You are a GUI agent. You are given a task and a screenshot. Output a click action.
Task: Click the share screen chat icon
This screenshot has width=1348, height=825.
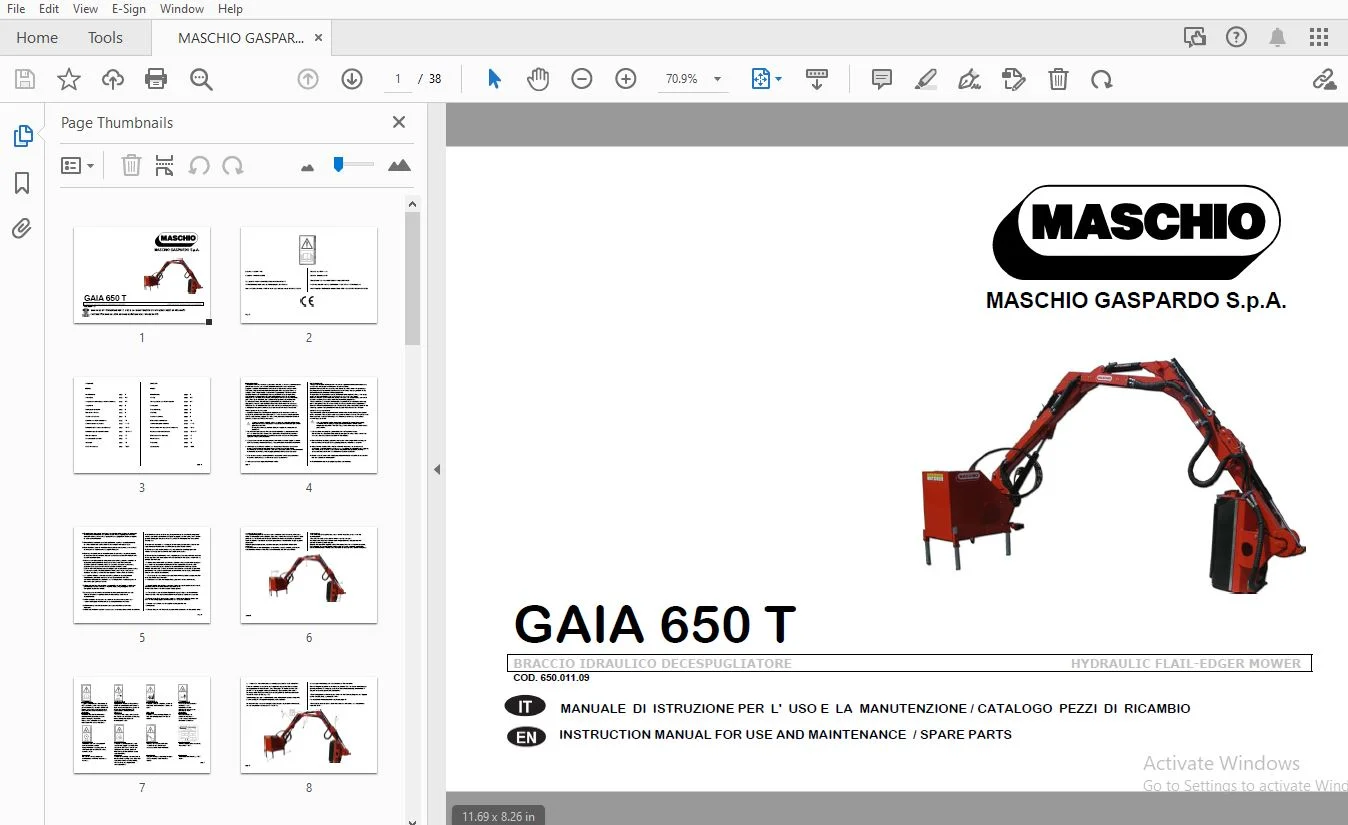coord(1195,38)
